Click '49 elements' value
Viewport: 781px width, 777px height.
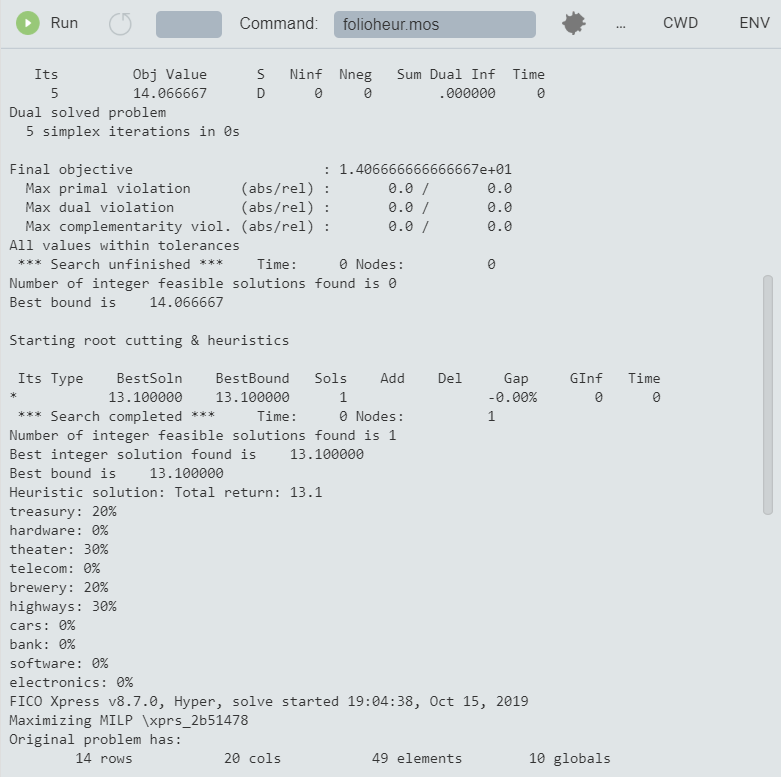pyautogui.click(x=417, y=759)
